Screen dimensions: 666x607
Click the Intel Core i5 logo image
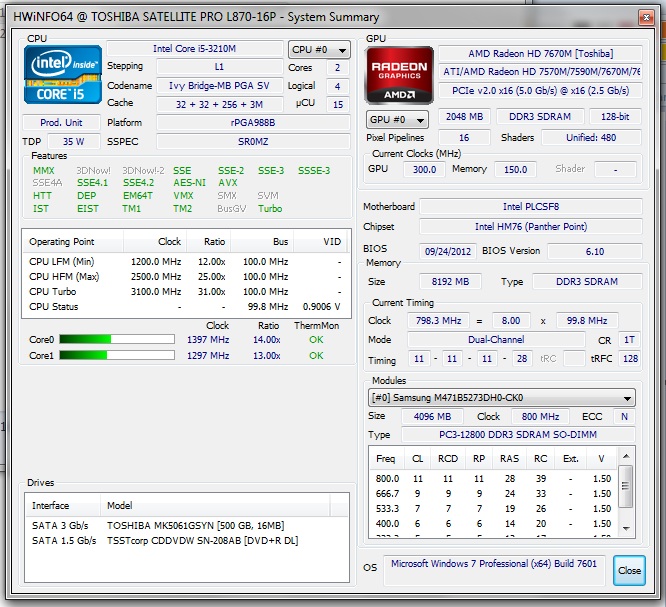pos(63,75)
